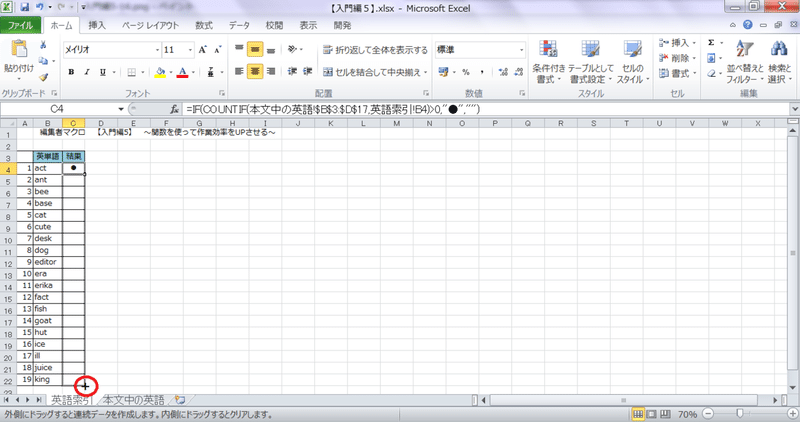Click the AutoSum sigma icon

(x=711, y=43)
